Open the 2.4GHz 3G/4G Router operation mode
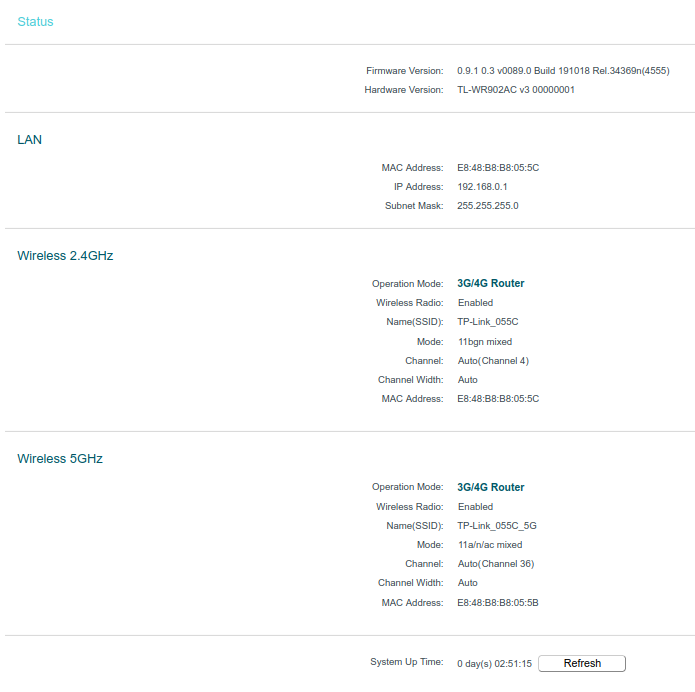695x692 pixels. [x=491, y=284]
